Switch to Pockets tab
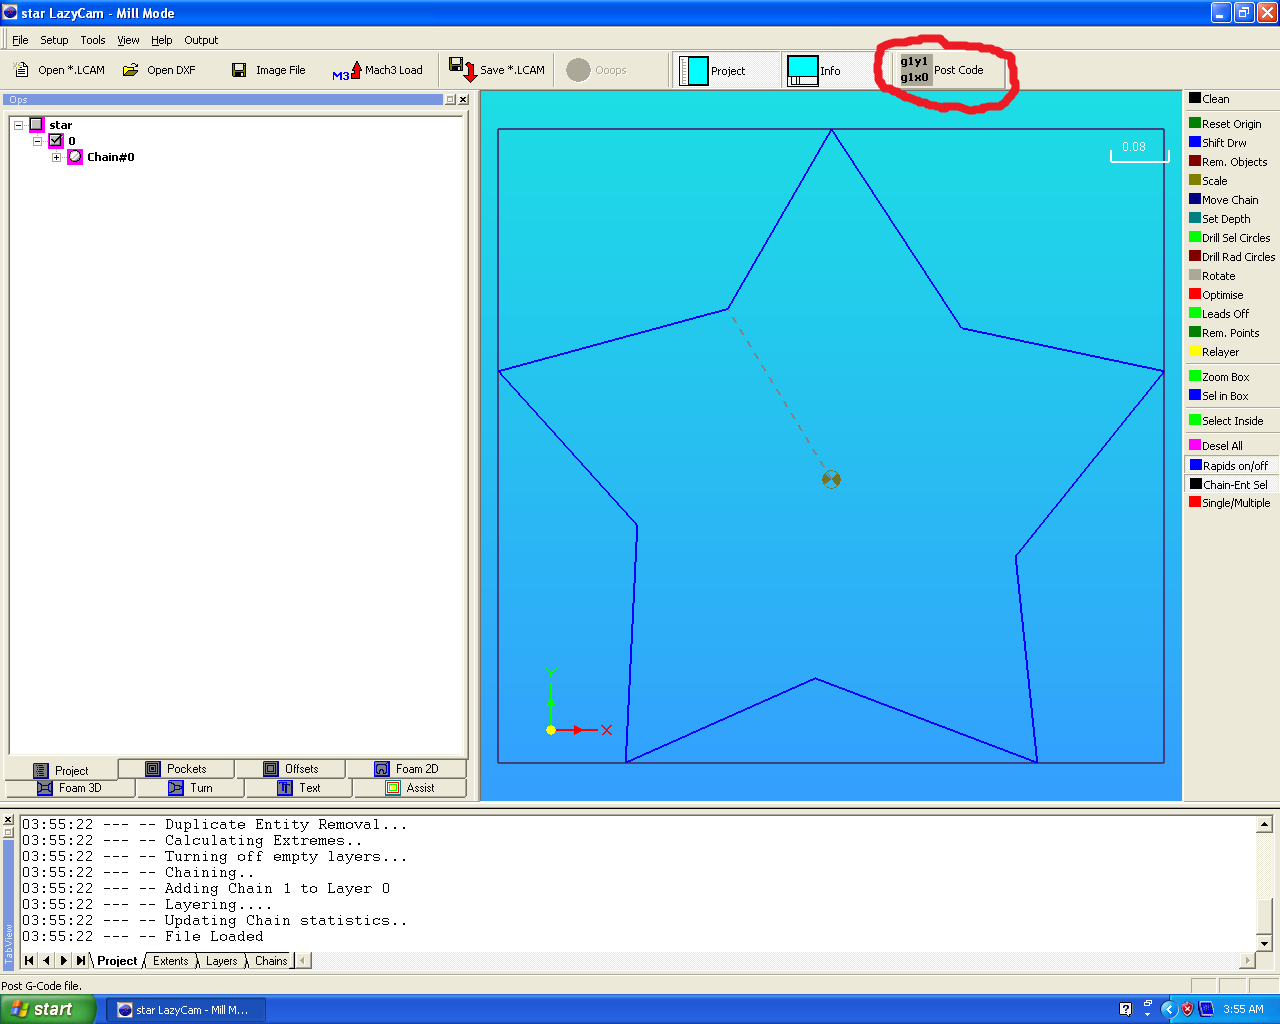The height and width of the screenshot is (1024, 1280). pyautogui.click(x=176, y=769)
